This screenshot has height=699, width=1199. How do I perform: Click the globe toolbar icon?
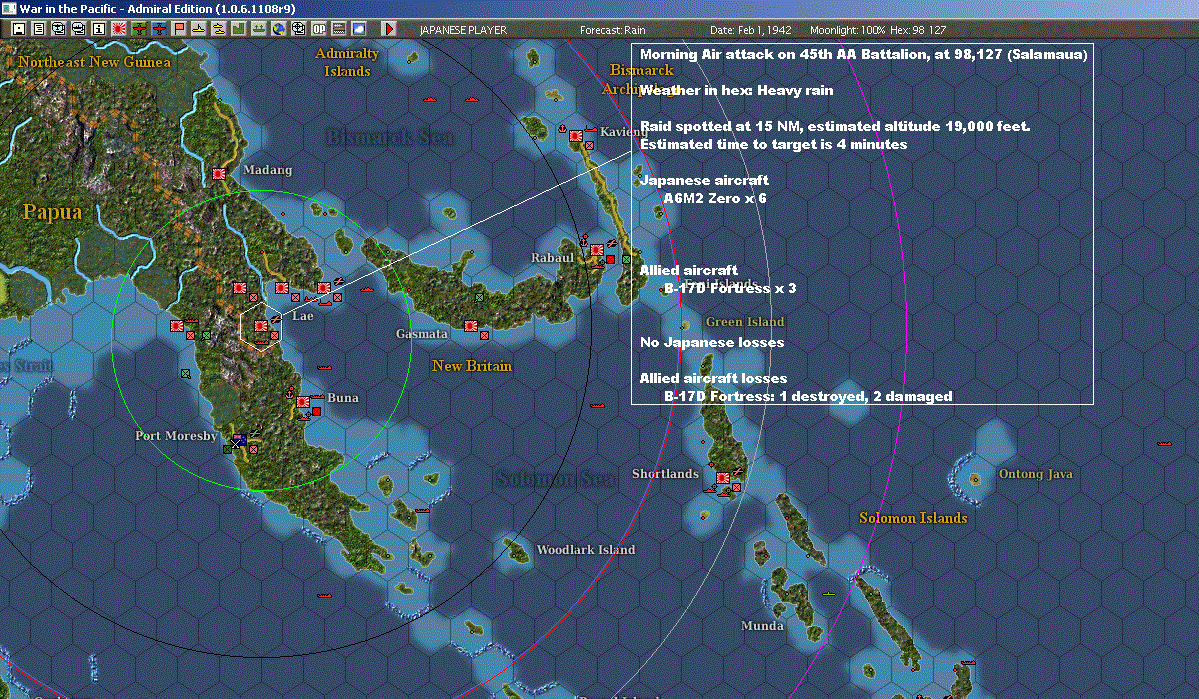pos(279,29)
